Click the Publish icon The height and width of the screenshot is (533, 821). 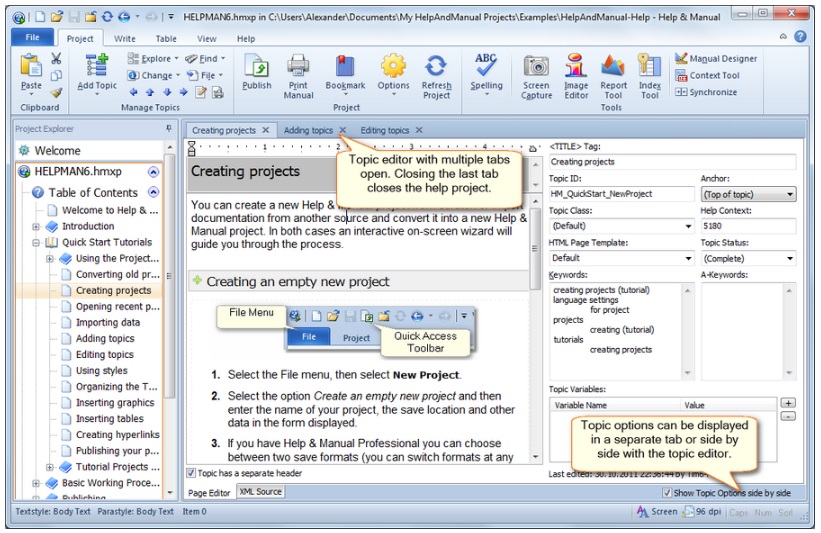point(257,66)
